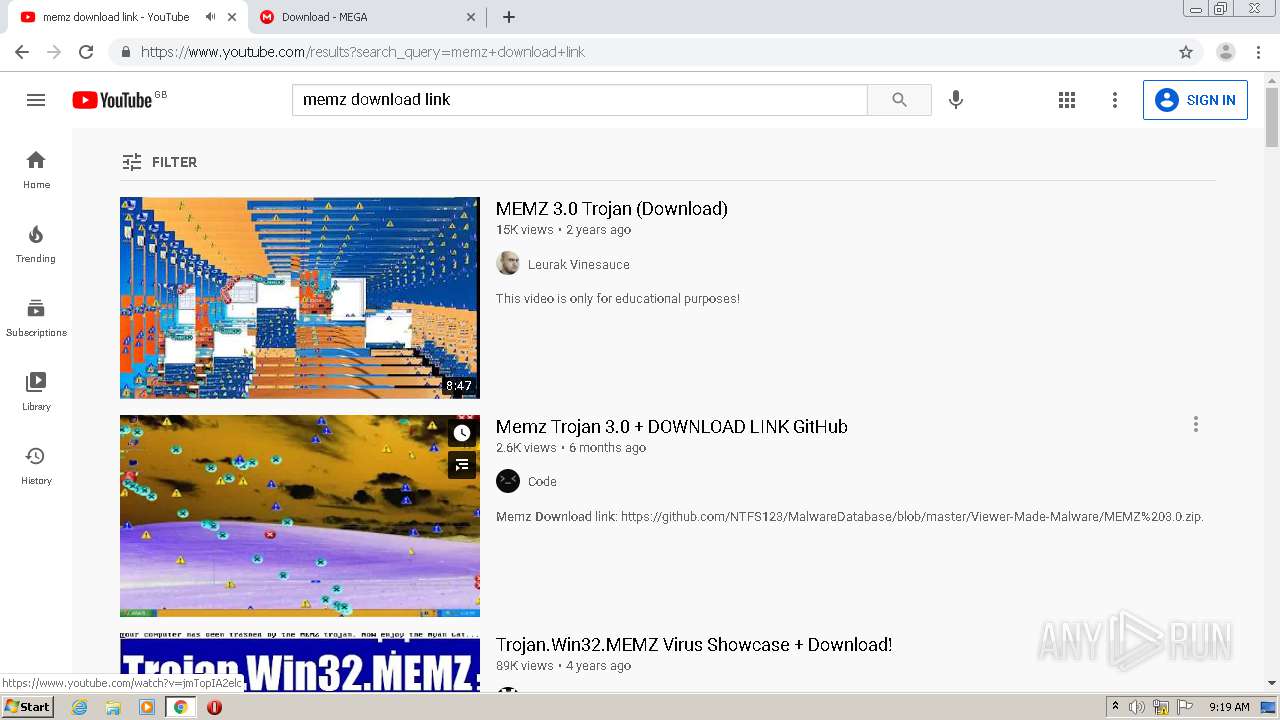Mute the YouTube tab audio icon
The image size is (1280, 720).
point(210,17)
